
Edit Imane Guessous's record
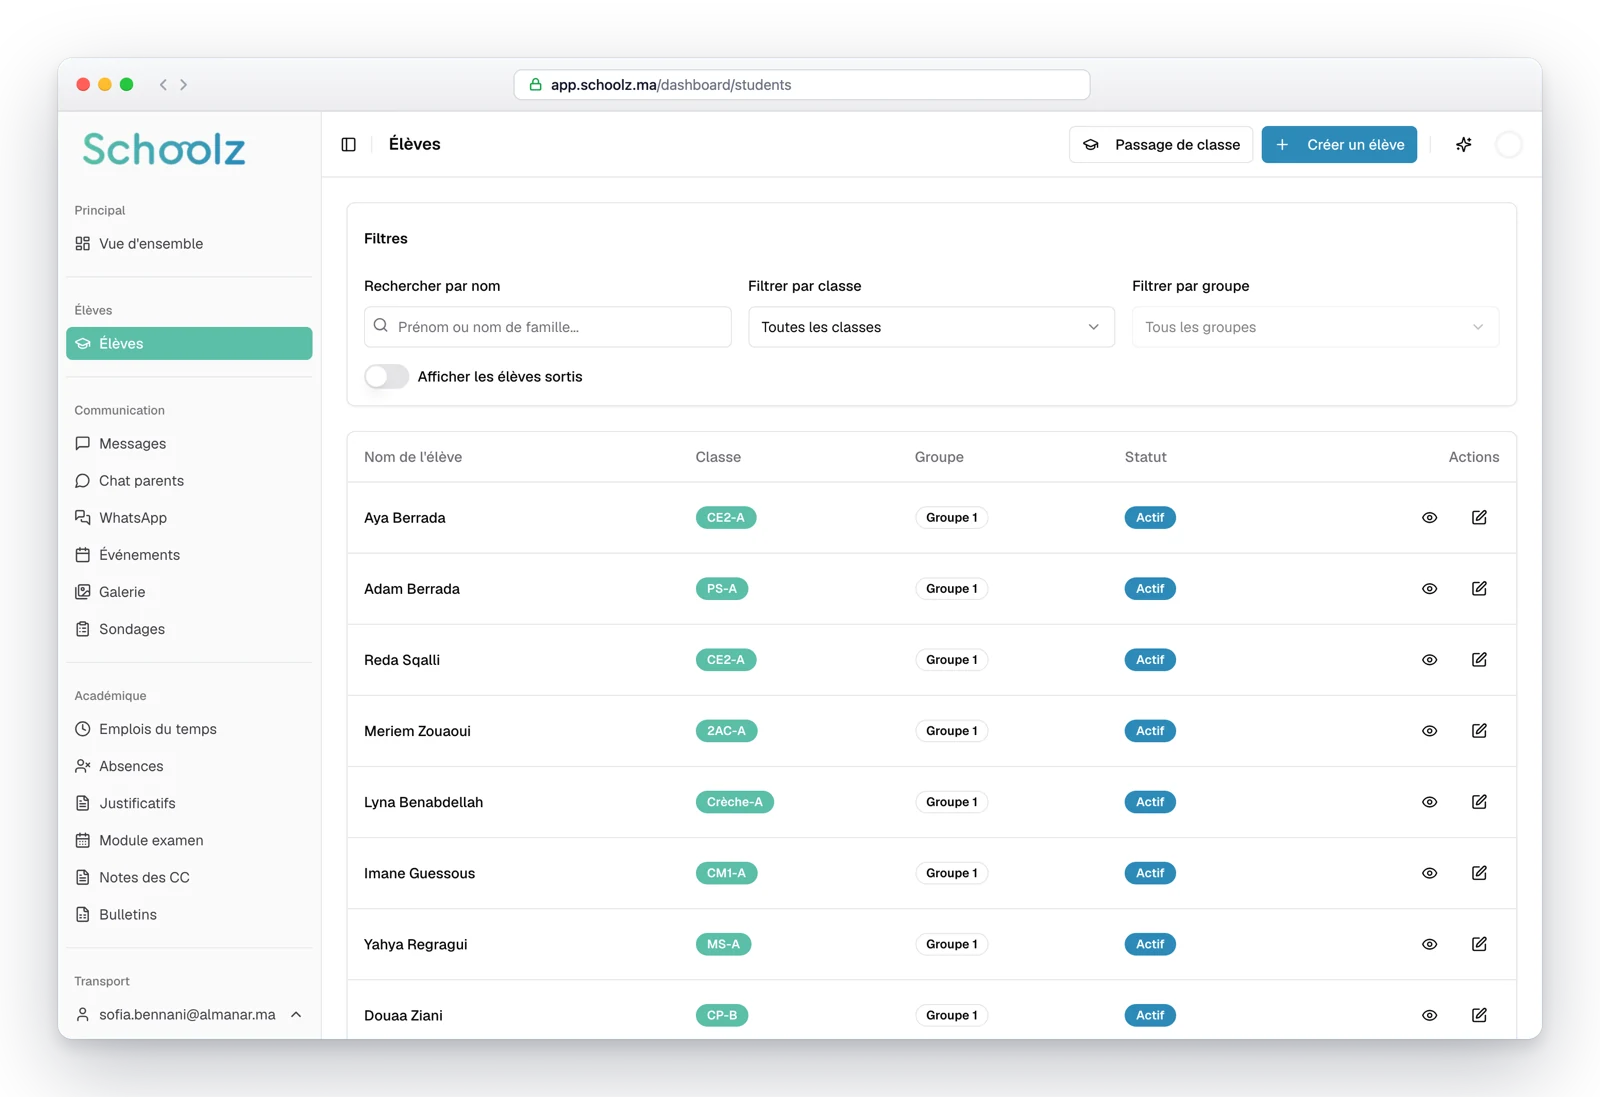click(x=1479, y=872)
